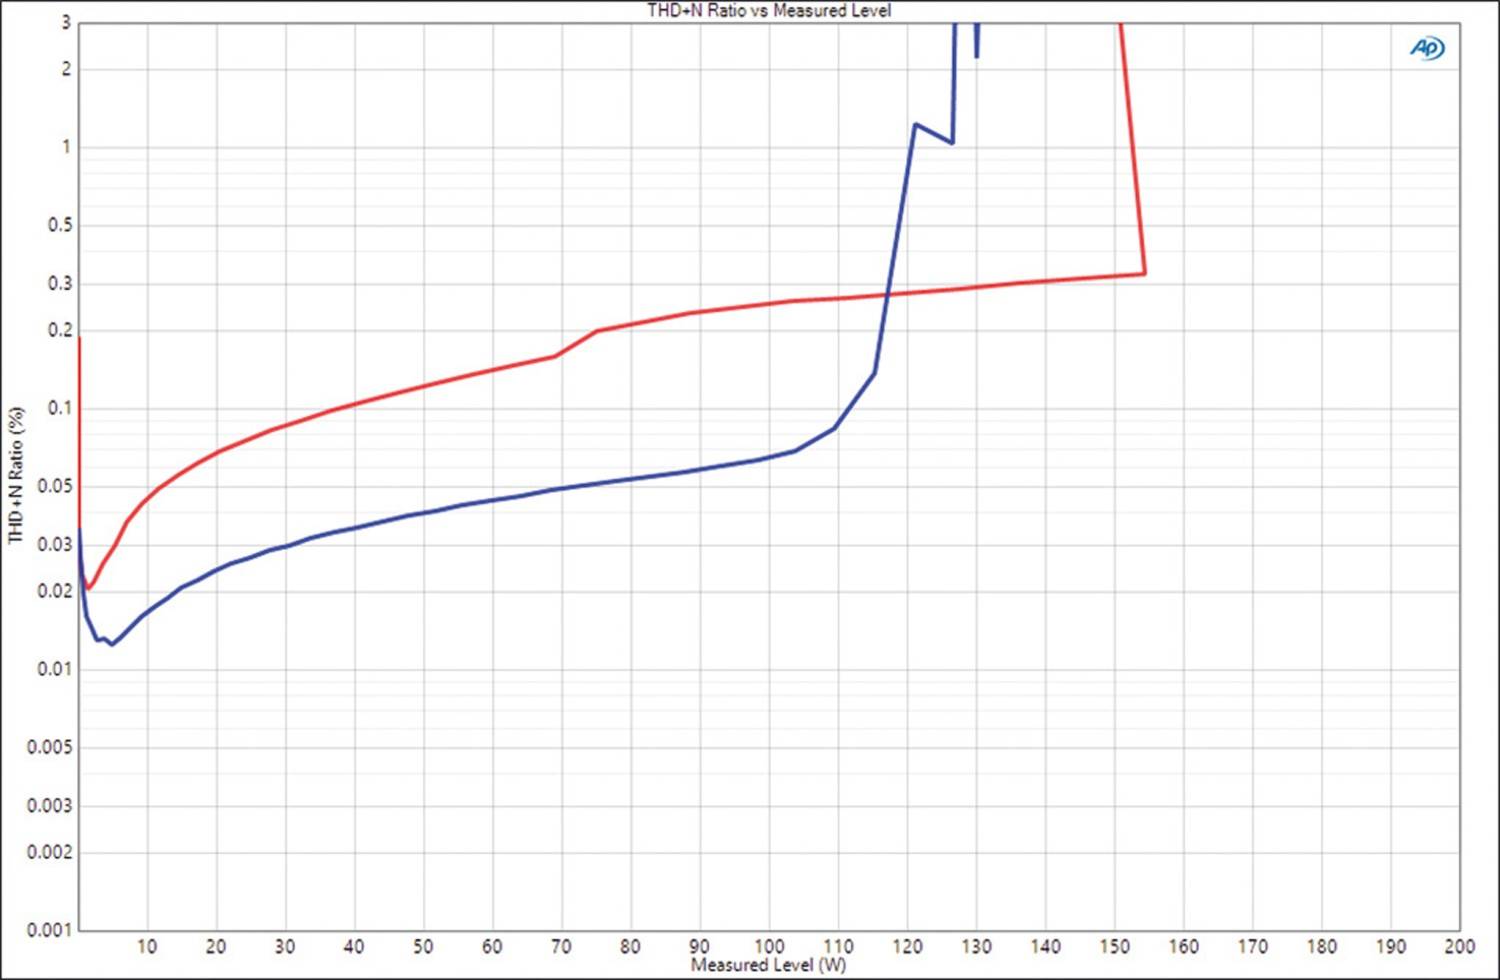Click the crossing point of red and blue curves
The image size is (1500, 980).
click(886, 295)
